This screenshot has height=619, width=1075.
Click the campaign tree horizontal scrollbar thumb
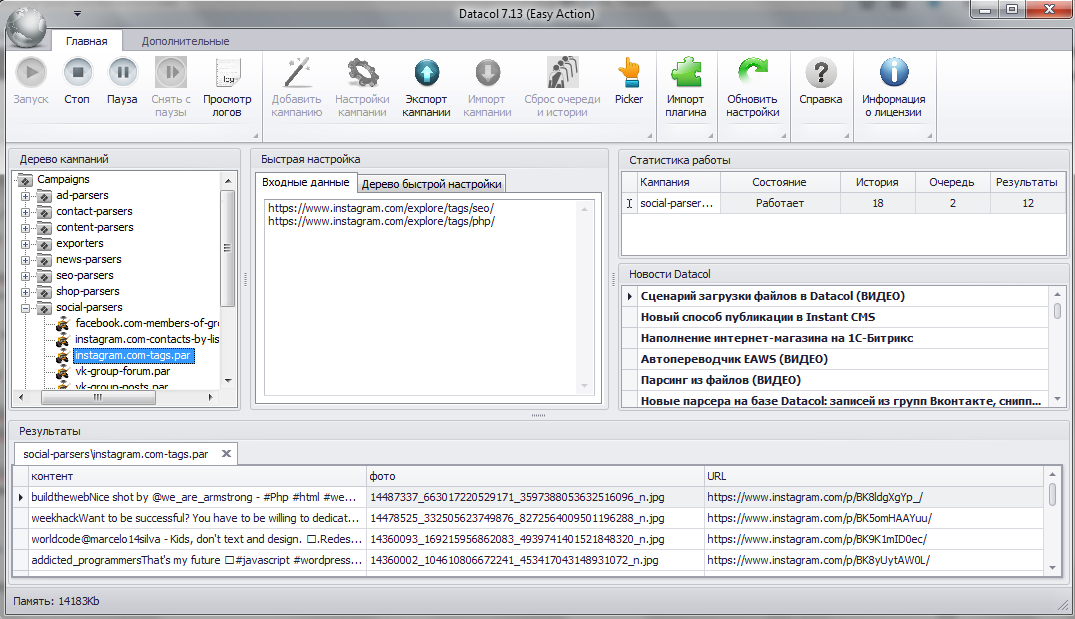97,397
